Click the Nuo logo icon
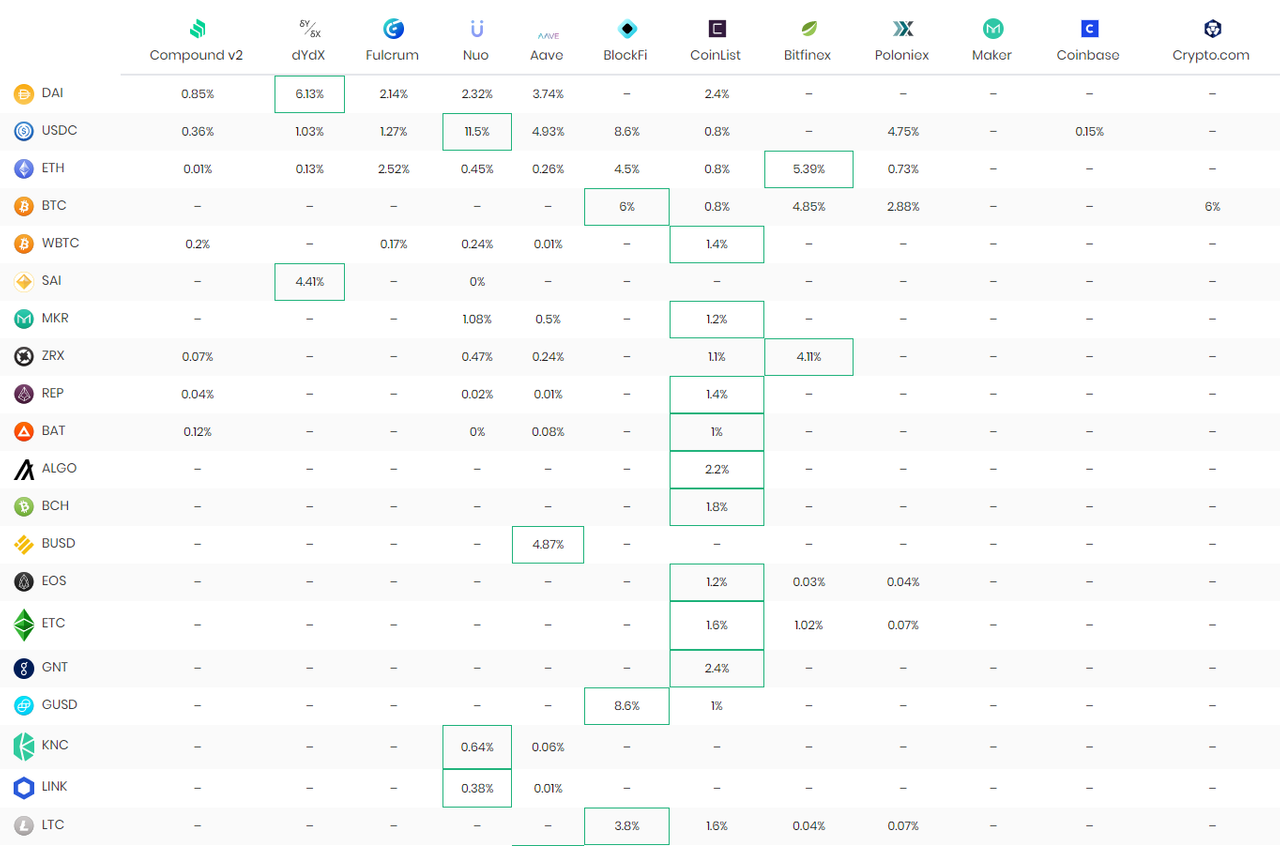The width and height of the screenshot is (1280, 846). [x=477, y=28]
